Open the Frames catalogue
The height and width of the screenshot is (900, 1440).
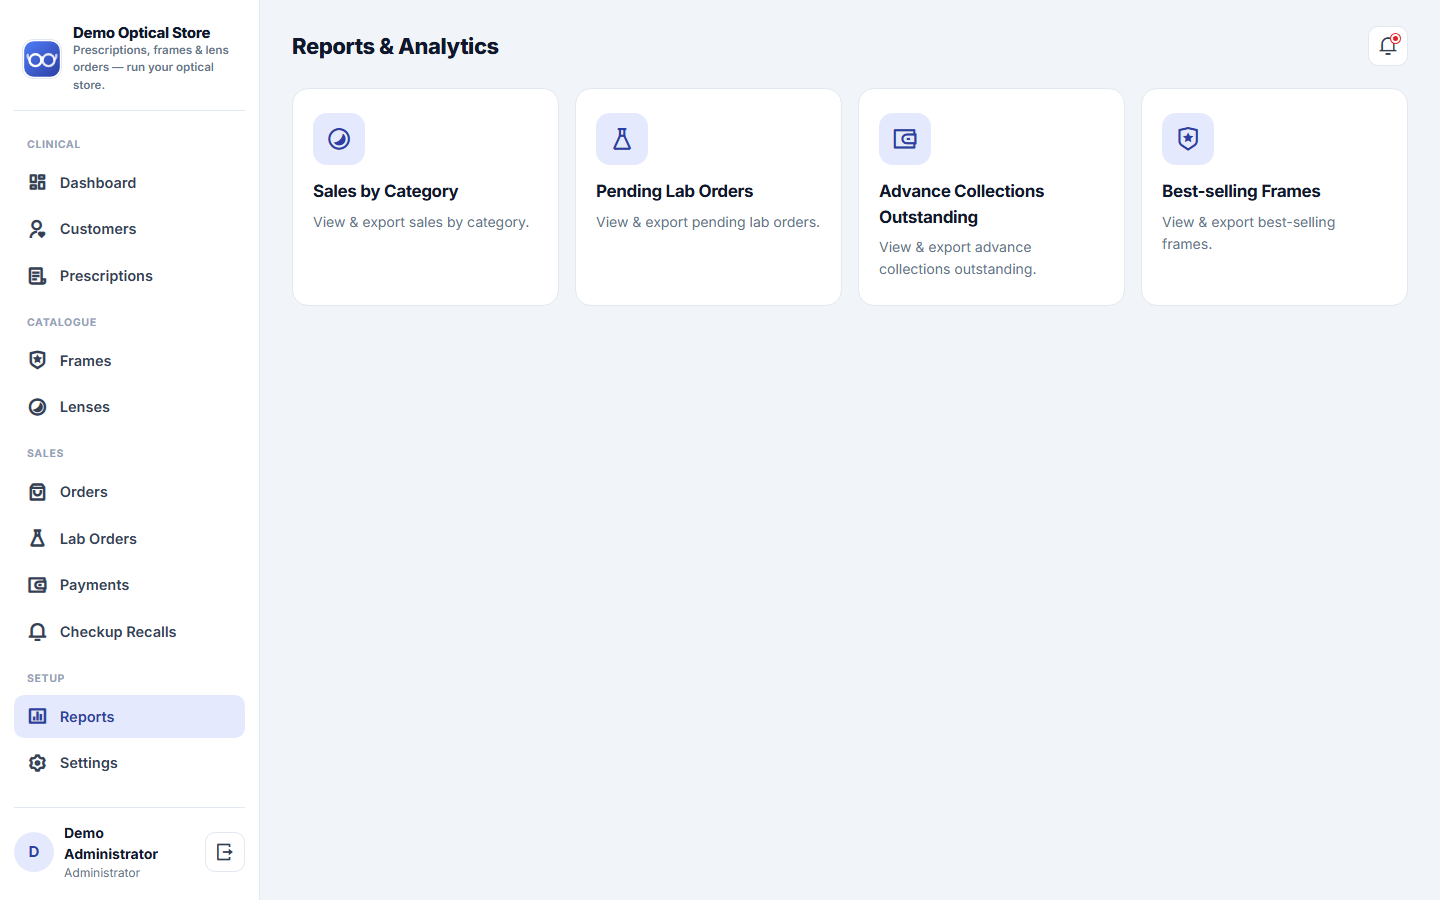pos(129,360)
